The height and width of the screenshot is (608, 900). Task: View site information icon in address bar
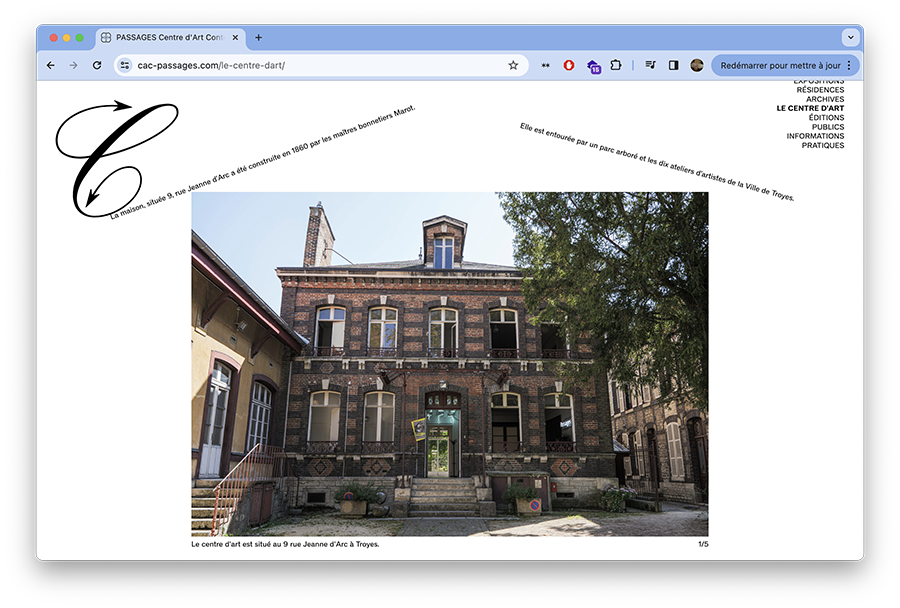125,65
